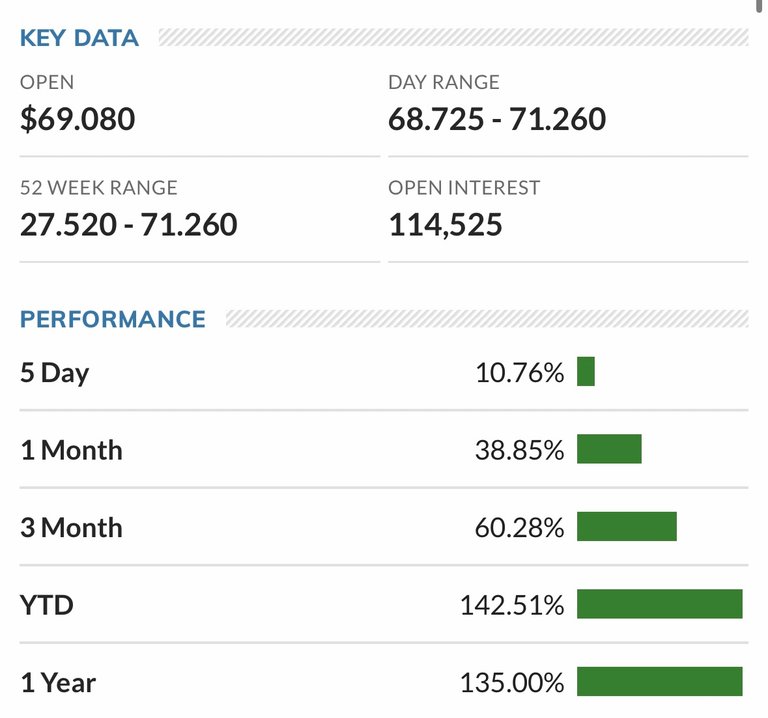Click the green bar beside 60.28%
768x718 pixels.
coord(627,526)
